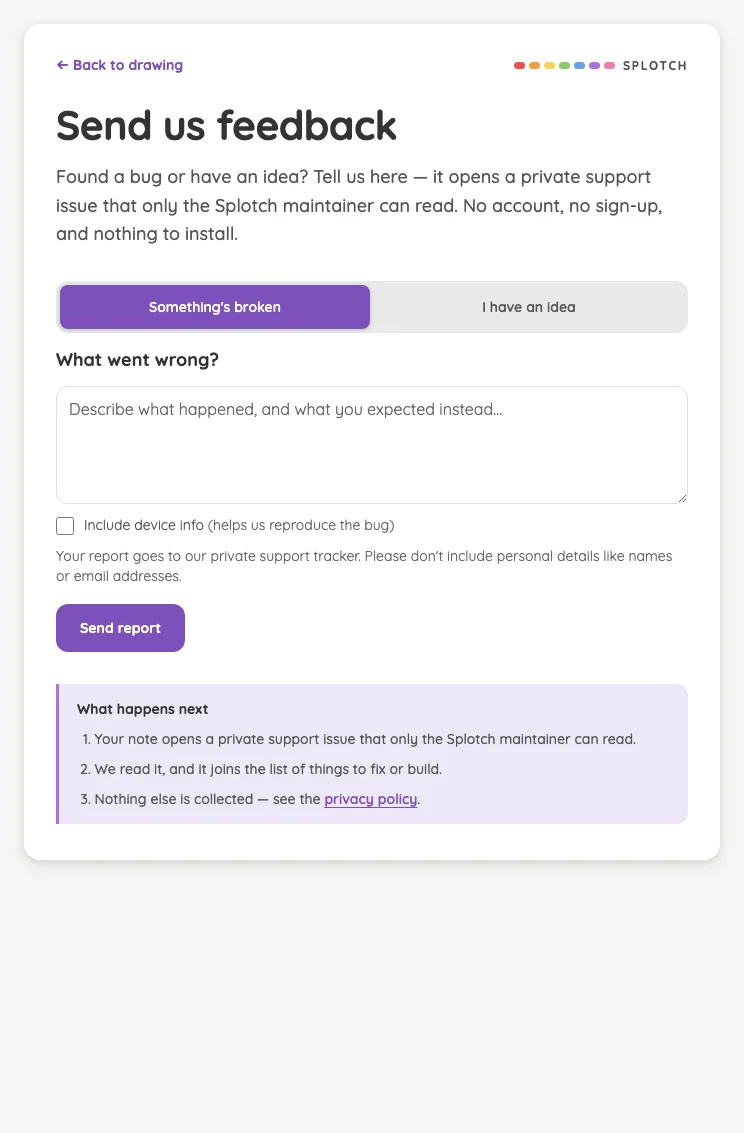Submit with the Send report button
Viewport: 744px width, 1133px height.
pyautogui.click(x=121, y=628)
